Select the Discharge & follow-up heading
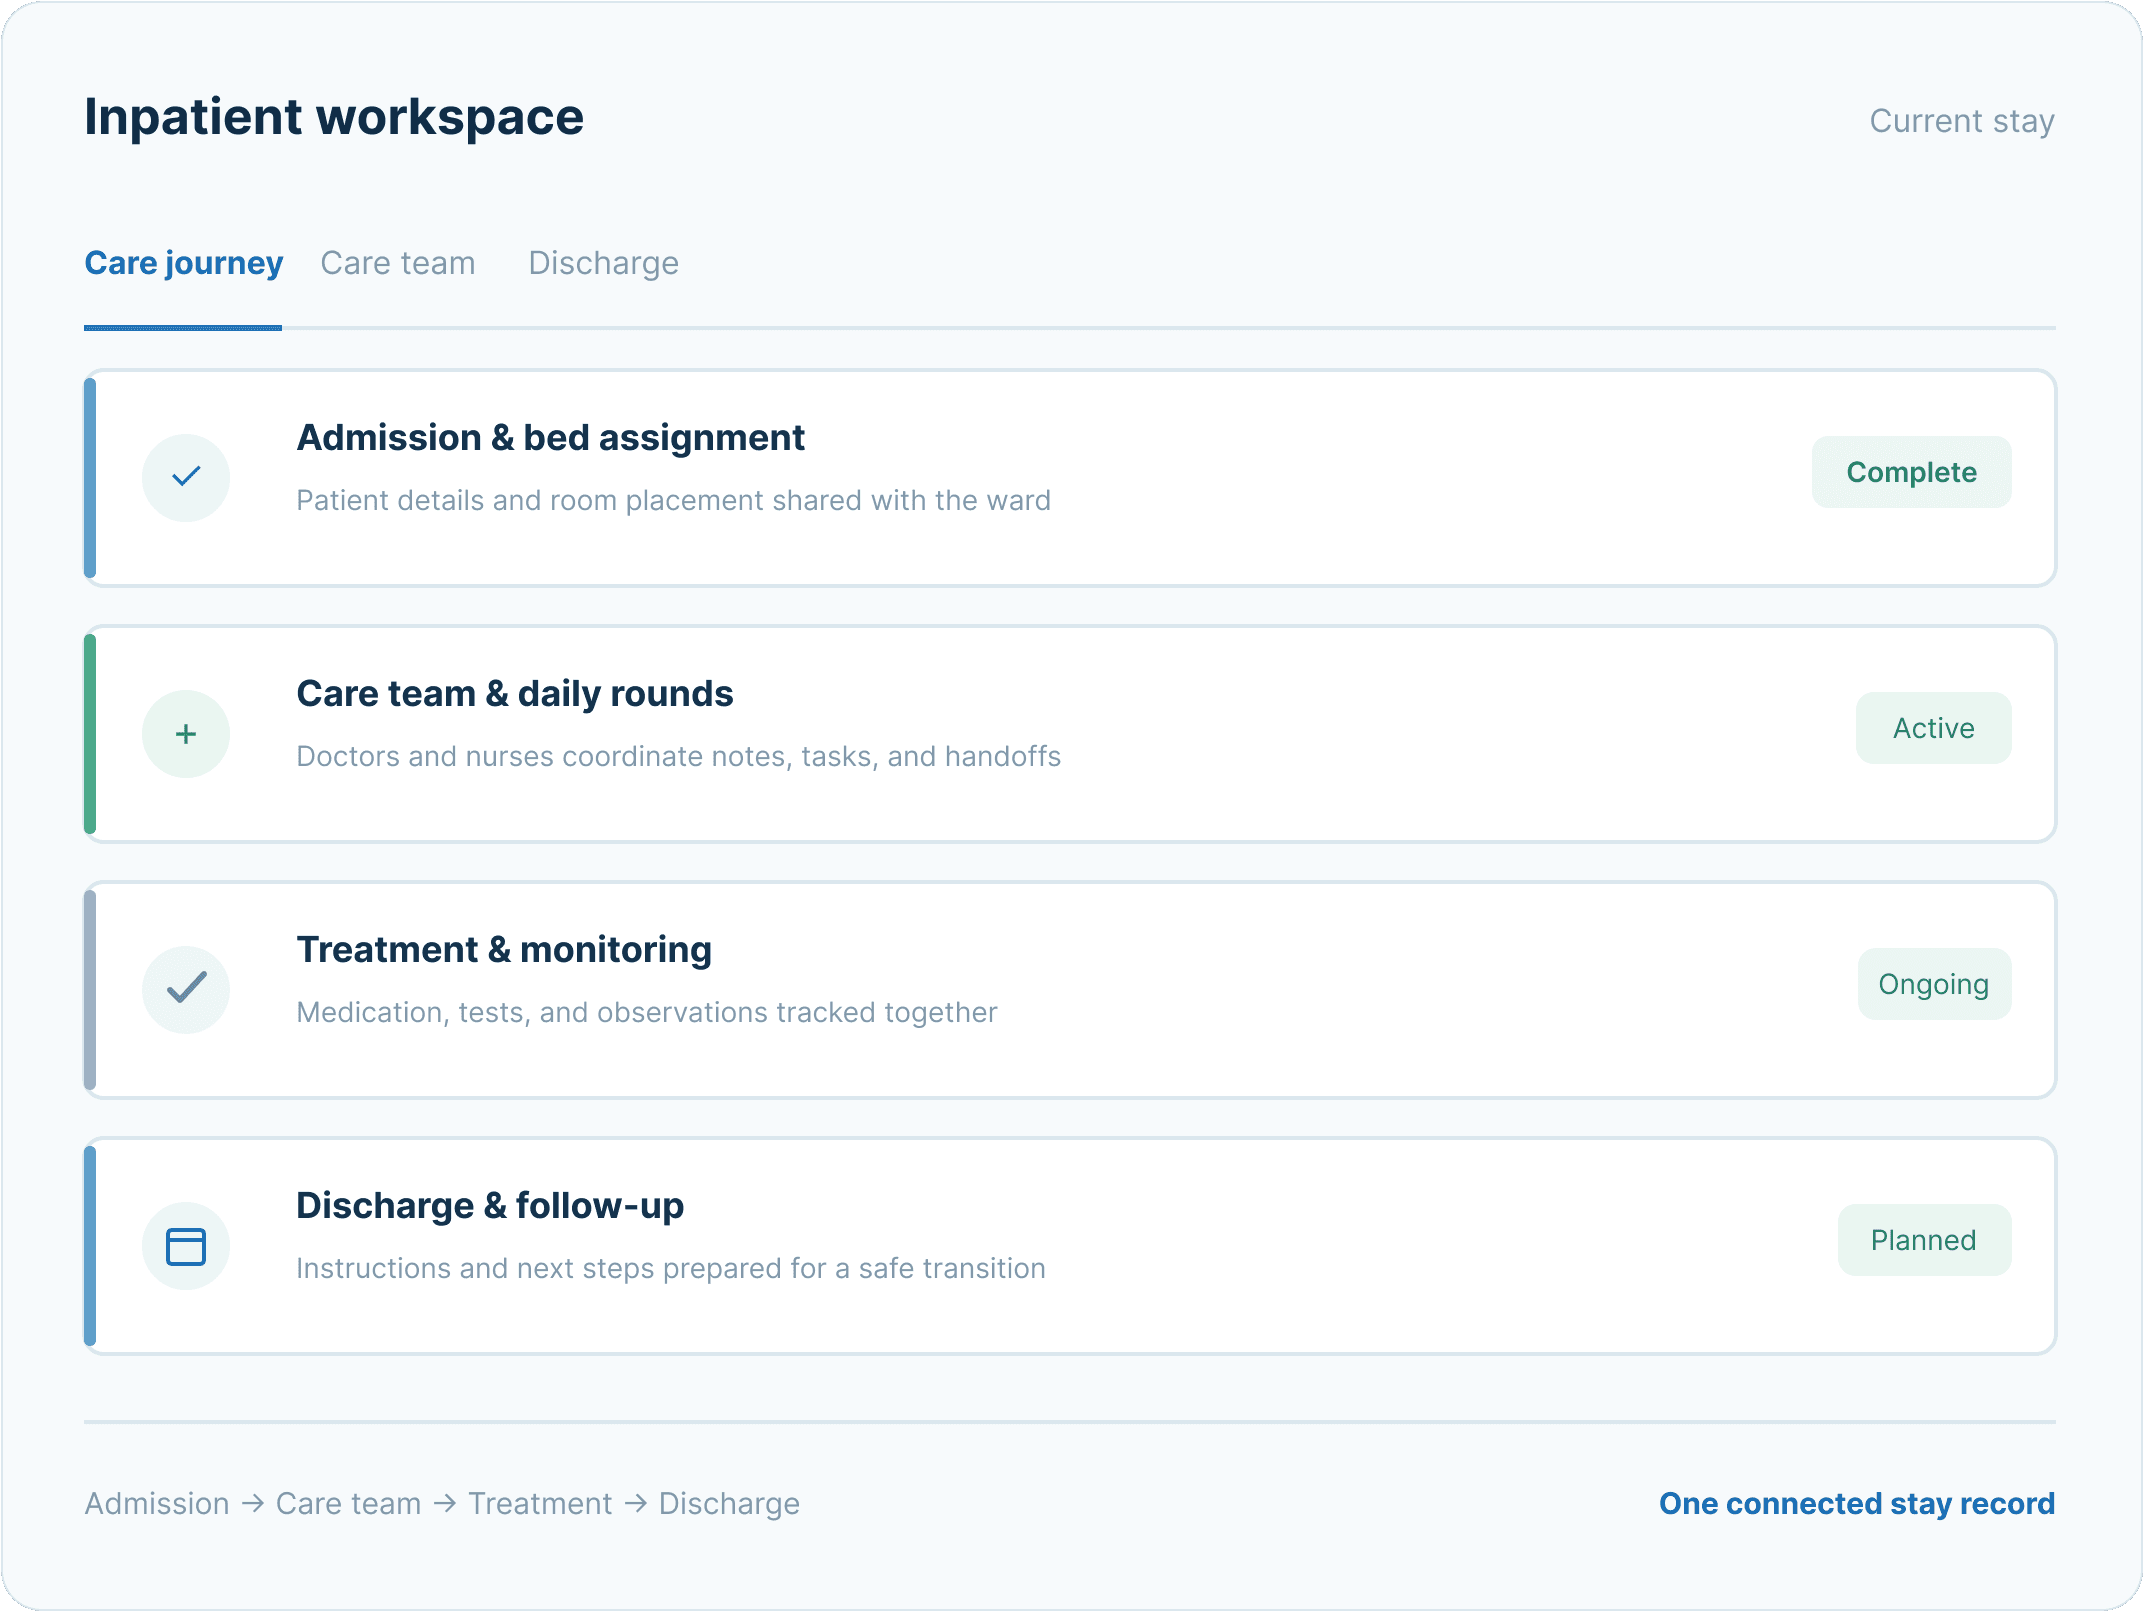Screen dimensions: 2144x1612 tap(490, 1206)
